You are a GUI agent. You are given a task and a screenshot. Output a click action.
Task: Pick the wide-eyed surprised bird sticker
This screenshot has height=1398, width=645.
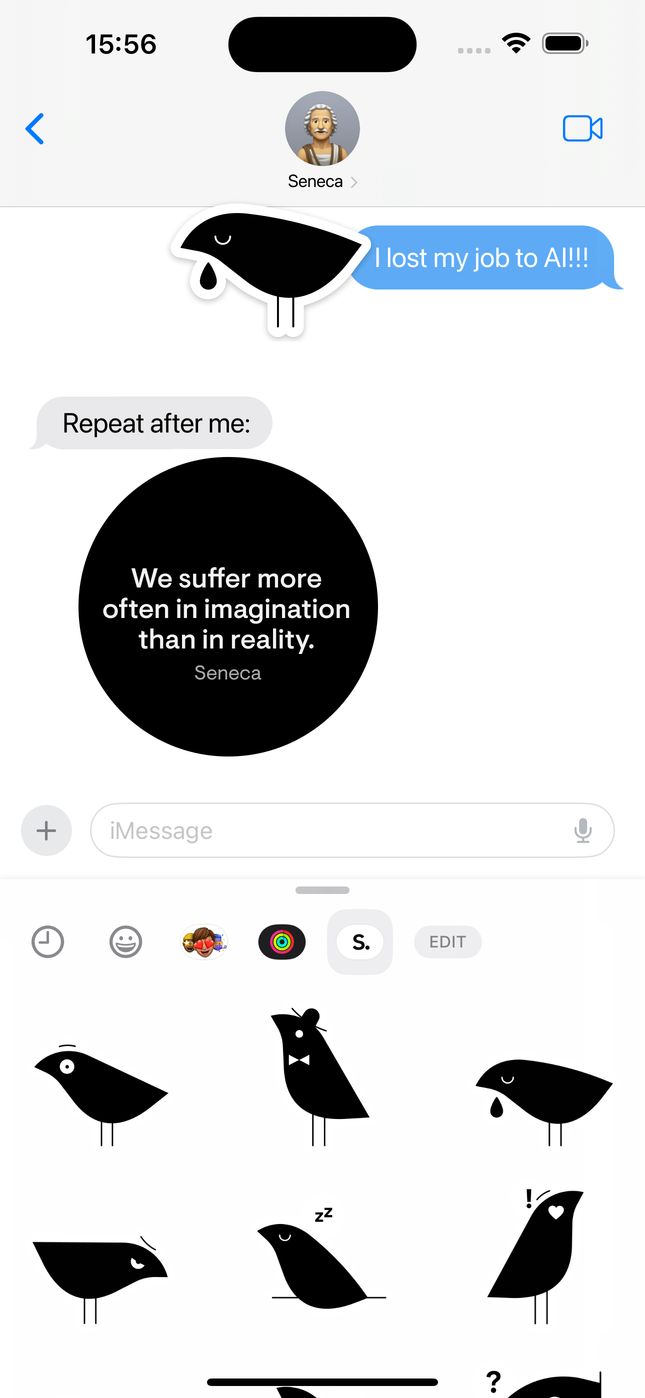(101, 1094)
